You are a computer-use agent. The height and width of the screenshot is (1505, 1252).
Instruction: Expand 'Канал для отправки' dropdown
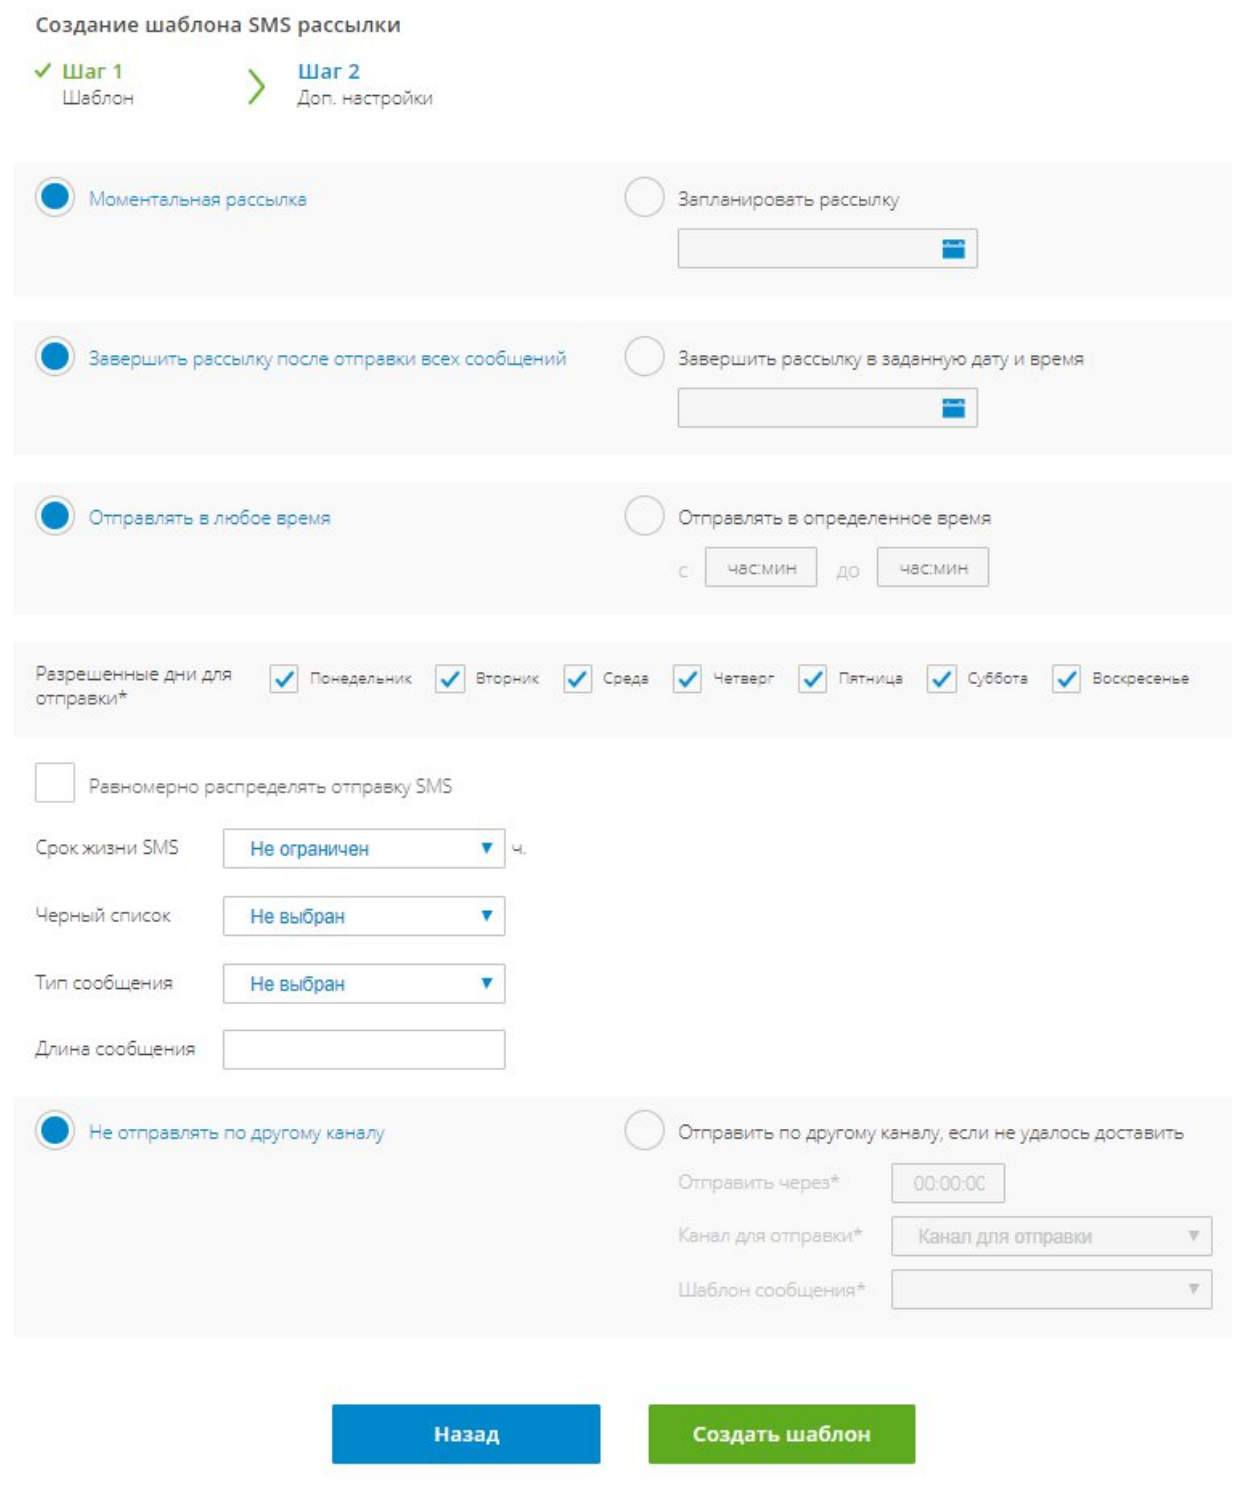click(x=1051, y=1237)
